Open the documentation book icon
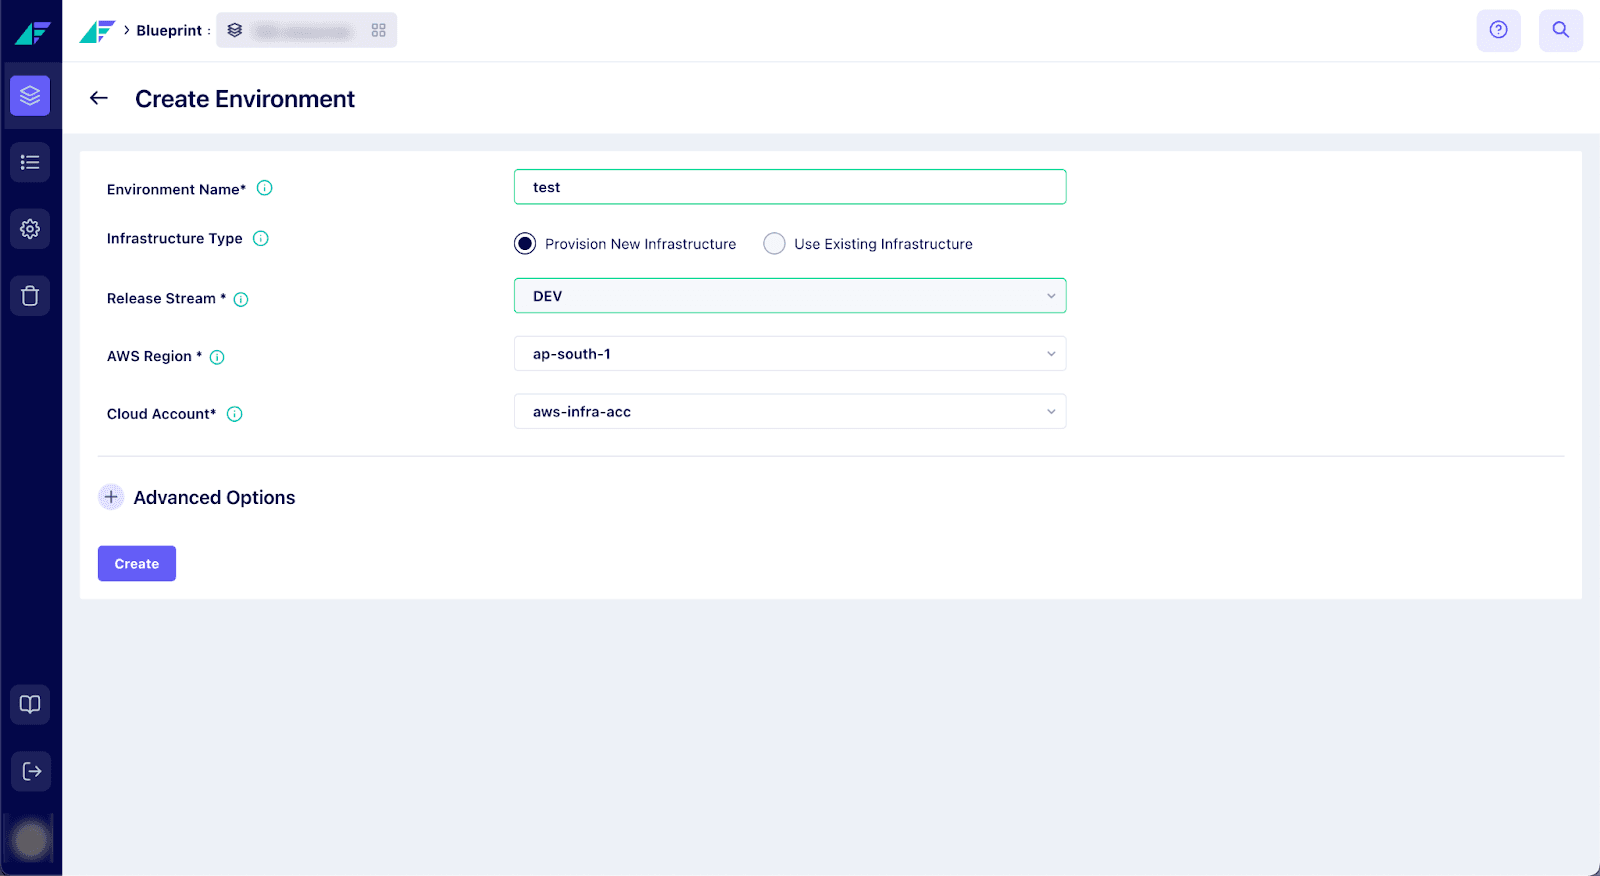 [30, 704]
